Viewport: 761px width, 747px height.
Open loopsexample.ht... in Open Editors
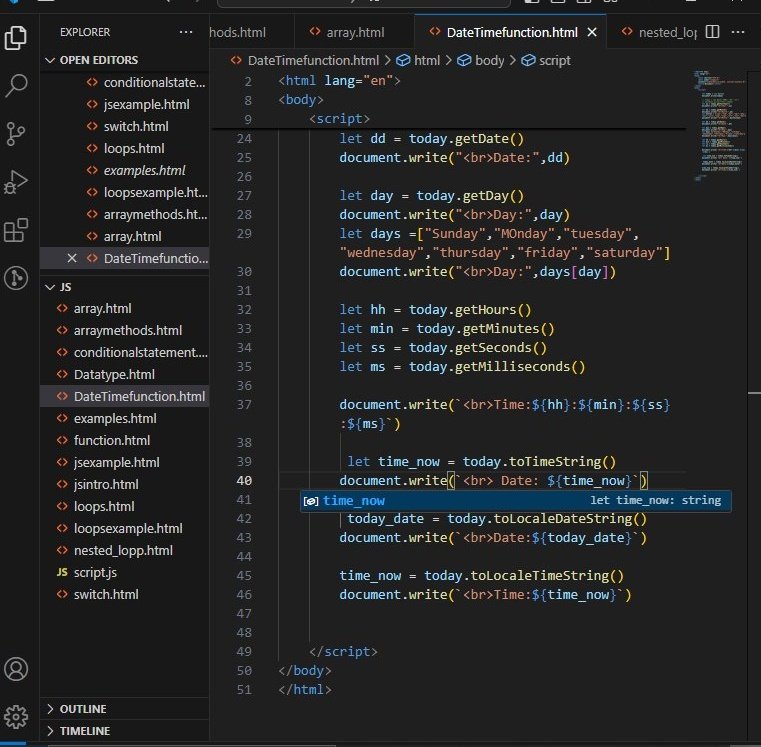tap(124, 192)
